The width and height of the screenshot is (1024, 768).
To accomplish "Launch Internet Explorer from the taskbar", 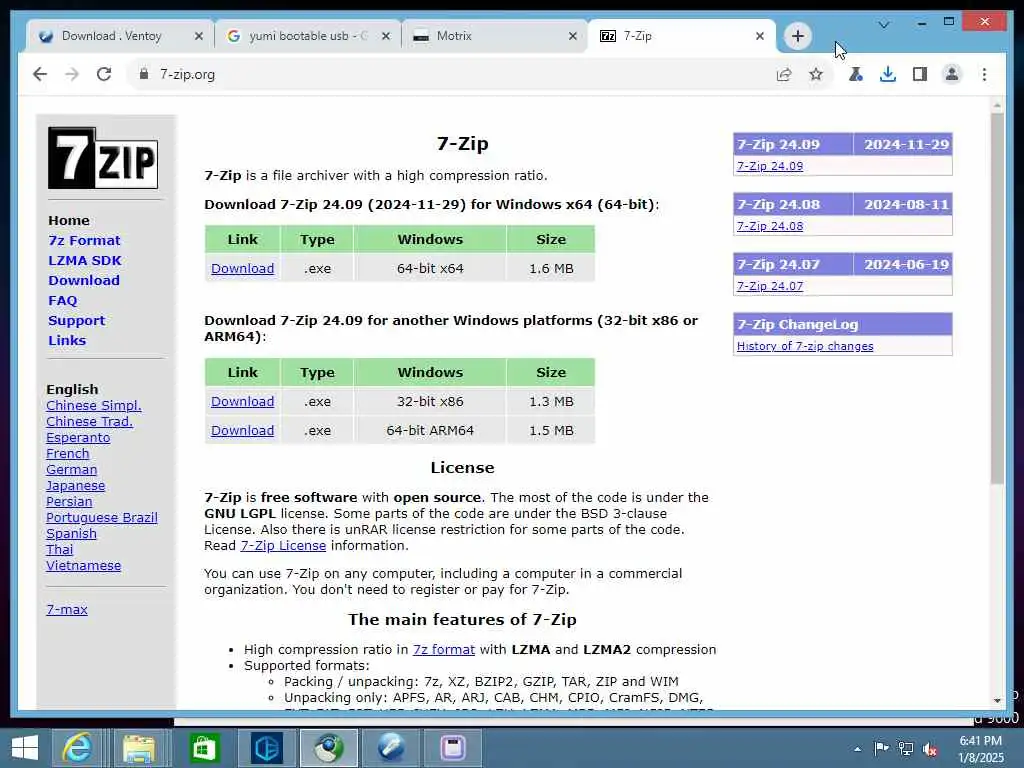I will coord(77,748).
